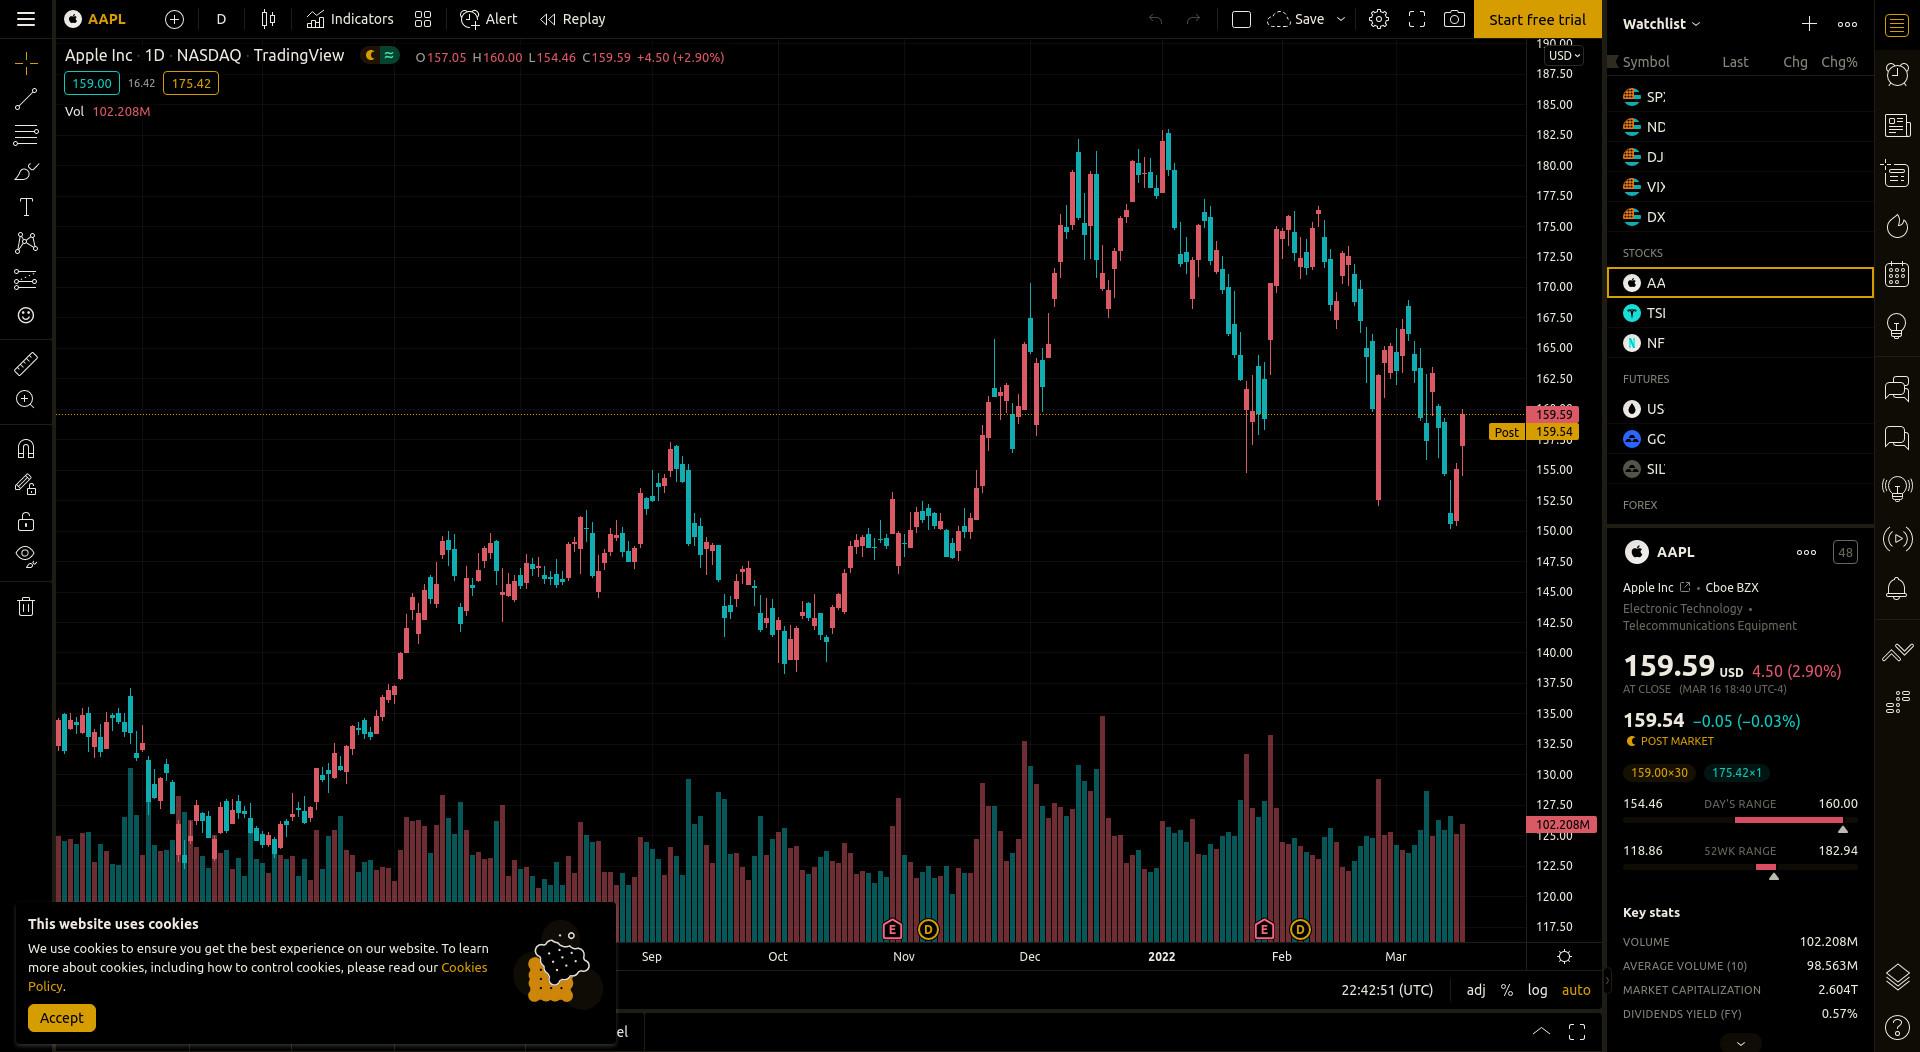Remove drawings using the trash icon

26,606
